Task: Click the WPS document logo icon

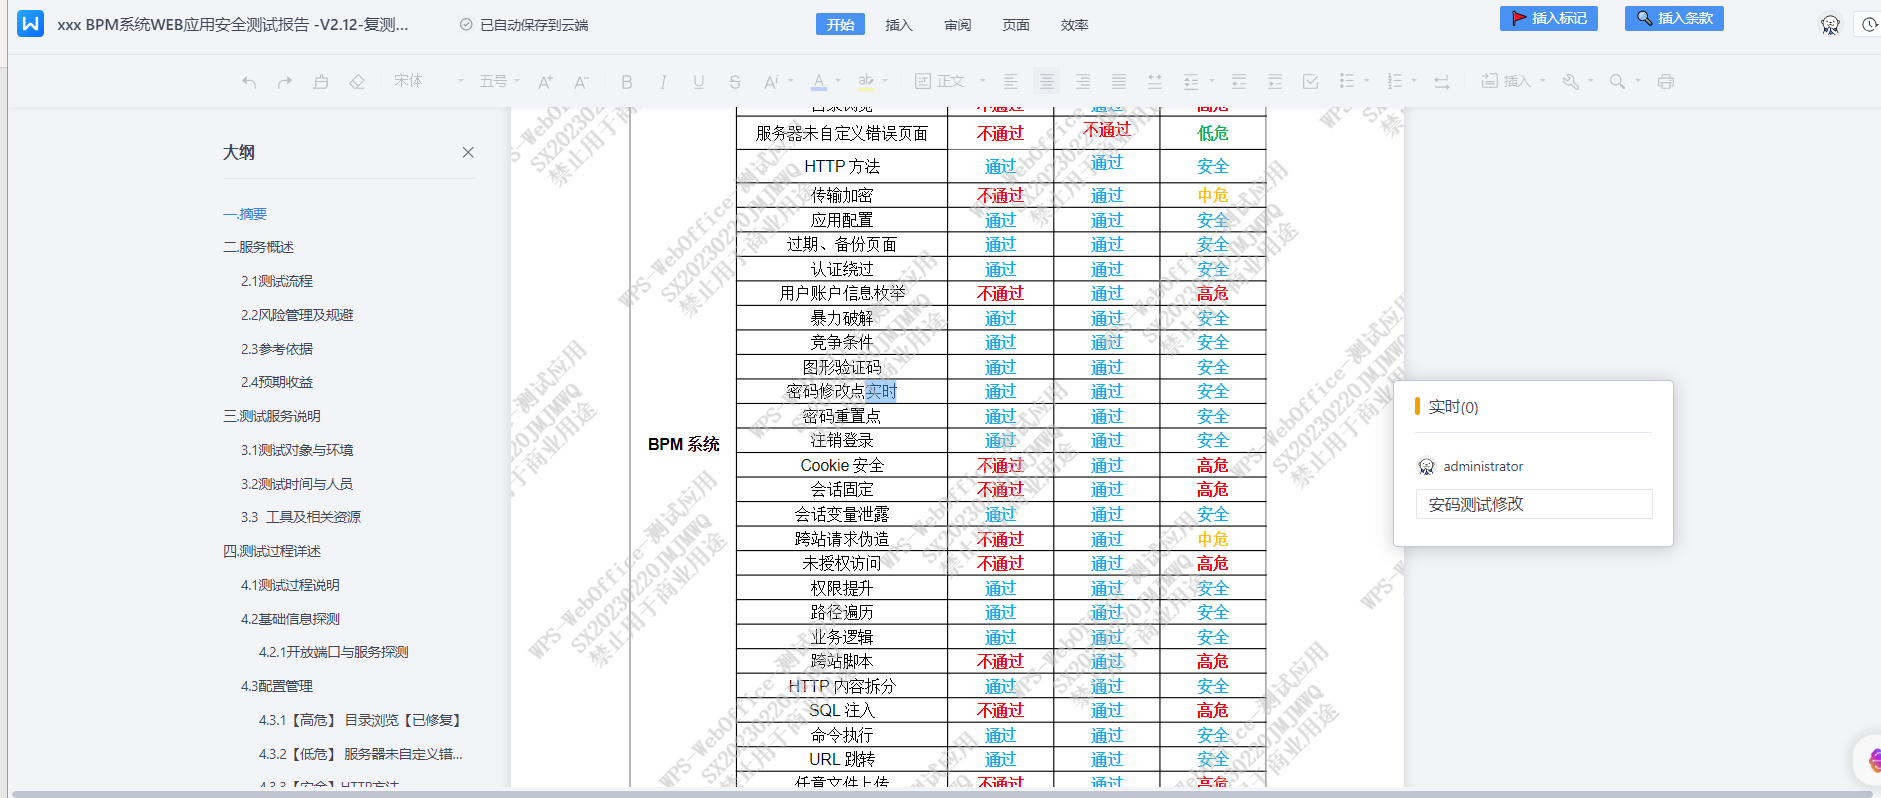Action: 31,23
